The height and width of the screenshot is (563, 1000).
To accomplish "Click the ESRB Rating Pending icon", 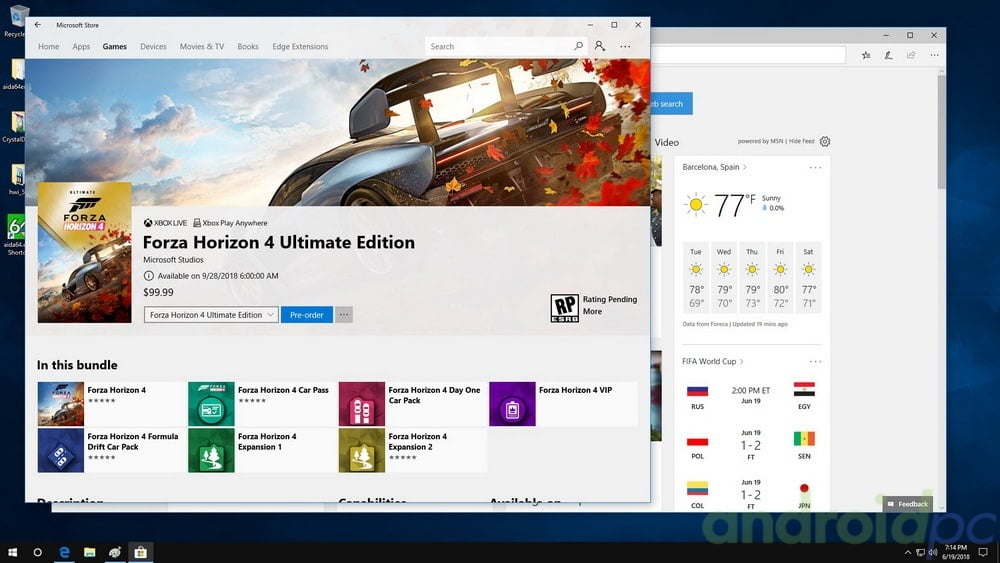I will coord(564,308).
